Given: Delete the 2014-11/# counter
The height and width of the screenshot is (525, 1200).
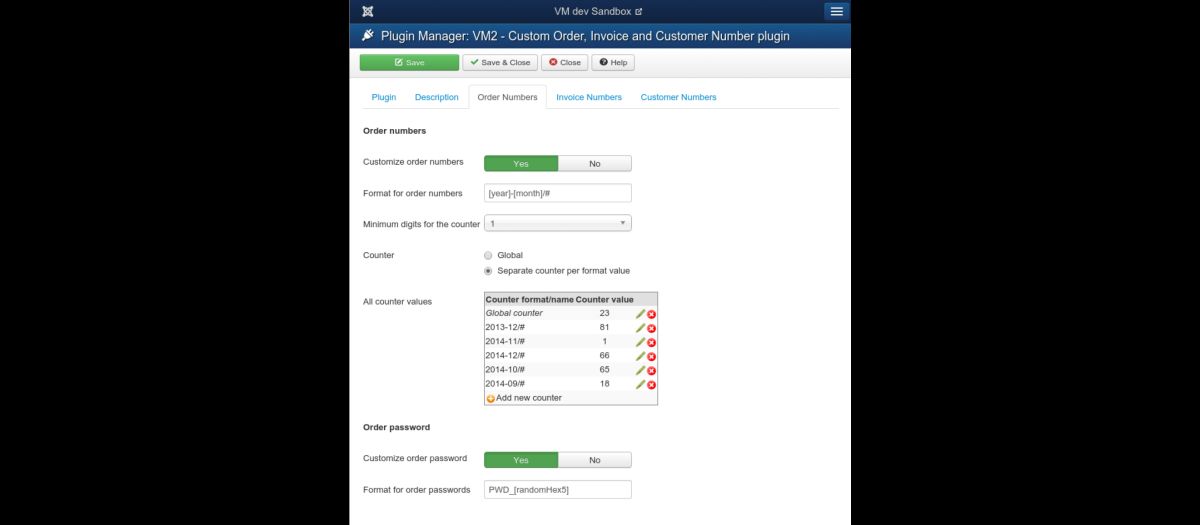Looking at the screenshot, I should coord(652,342).
